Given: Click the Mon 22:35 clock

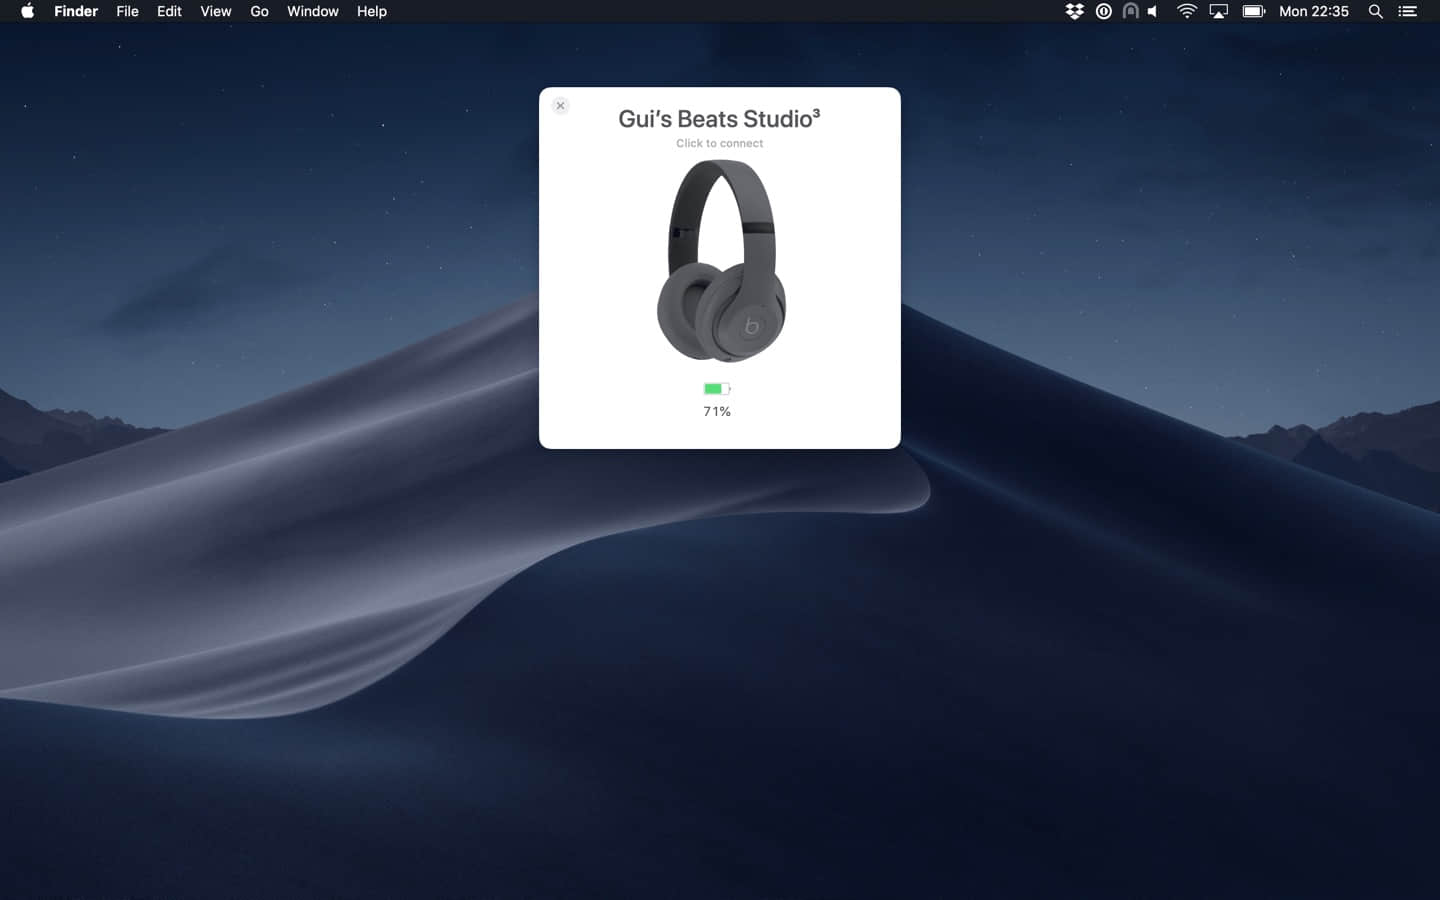Looking at the screenshot, I should [x=1314, y=11].
